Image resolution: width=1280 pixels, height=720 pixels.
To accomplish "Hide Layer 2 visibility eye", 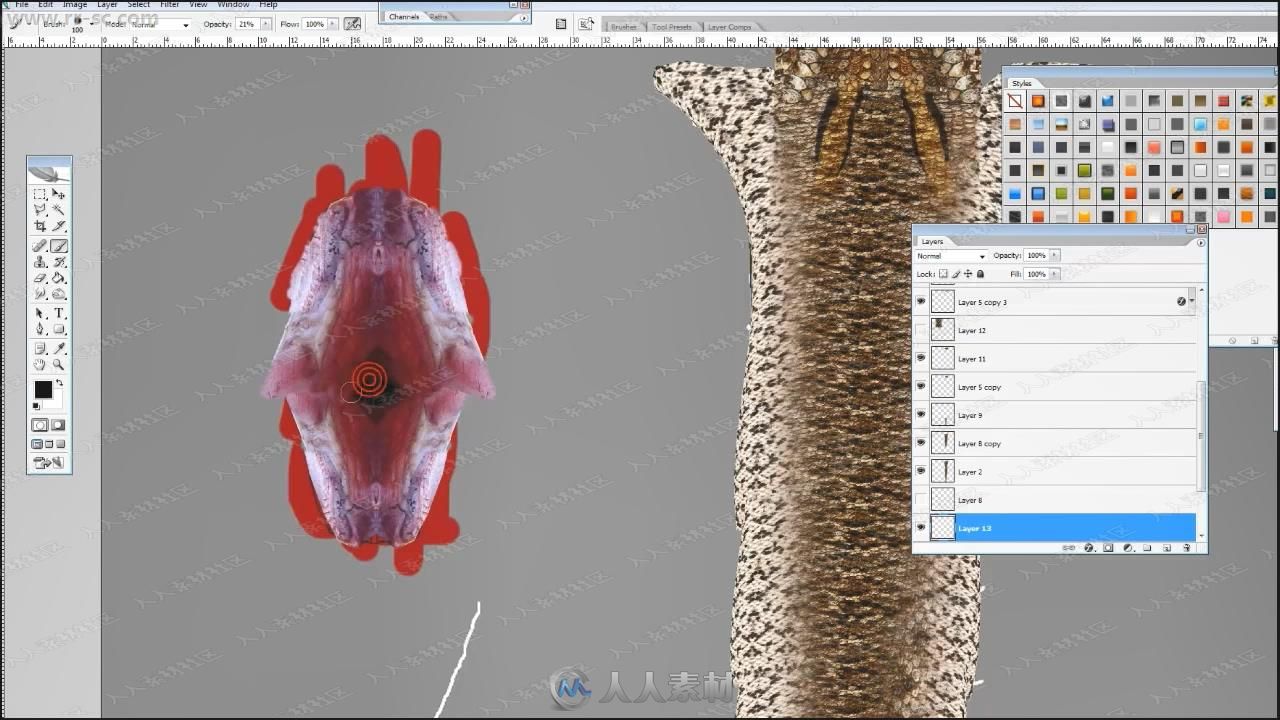I will [920, 471].
